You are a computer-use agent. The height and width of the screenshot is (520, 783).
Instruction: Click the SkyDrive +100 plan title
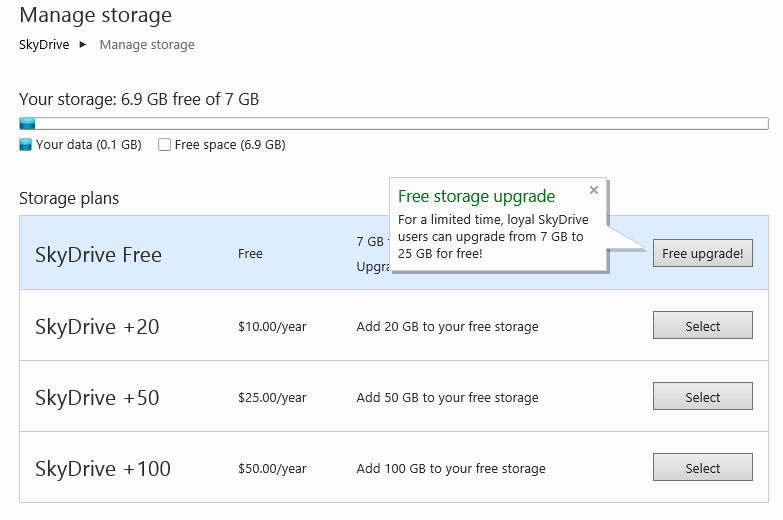click(102, 469)
